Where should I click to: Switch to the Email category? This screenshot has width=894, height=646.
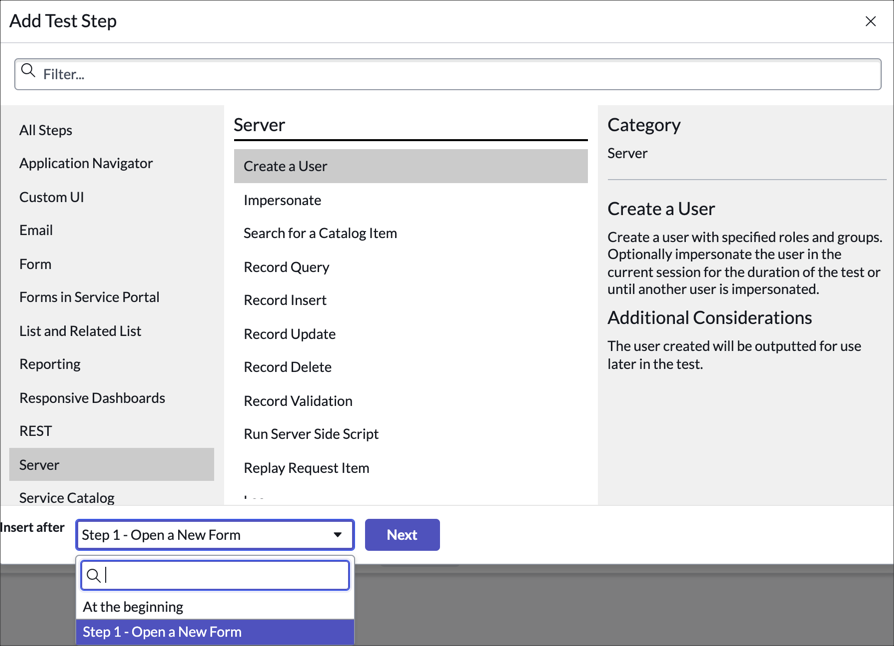(x=36, y=230)
